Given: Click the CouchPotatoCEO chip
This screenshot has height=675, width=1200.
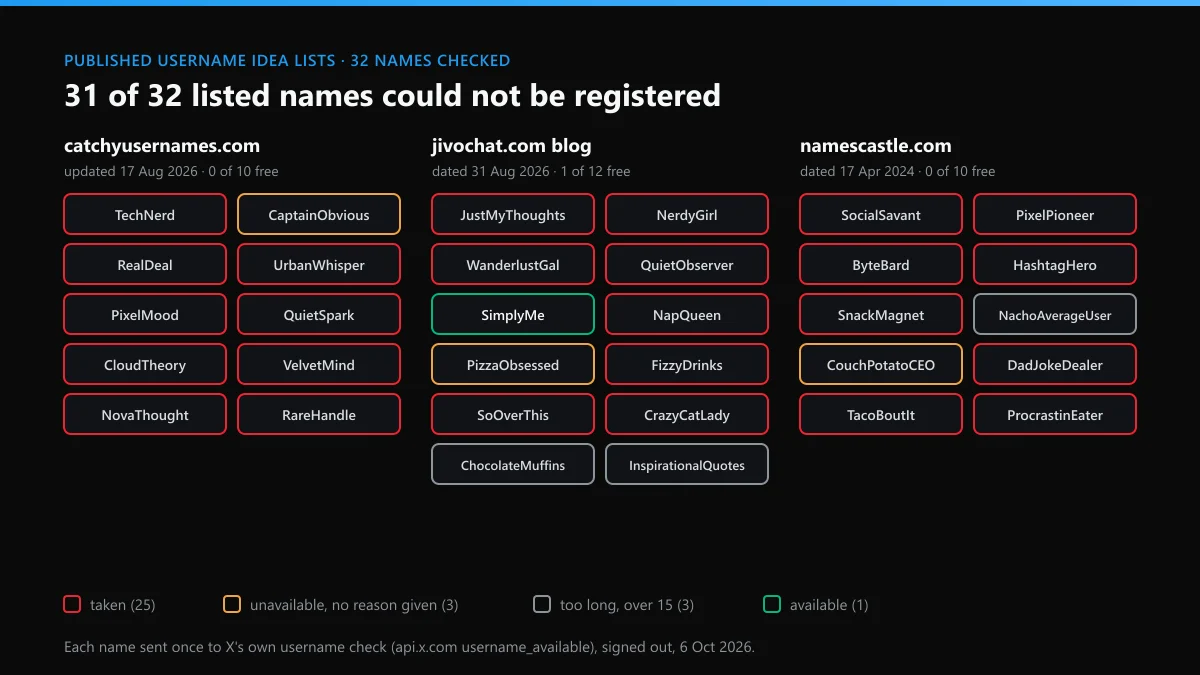Looking at the screenshot, I should click(881, 365).
